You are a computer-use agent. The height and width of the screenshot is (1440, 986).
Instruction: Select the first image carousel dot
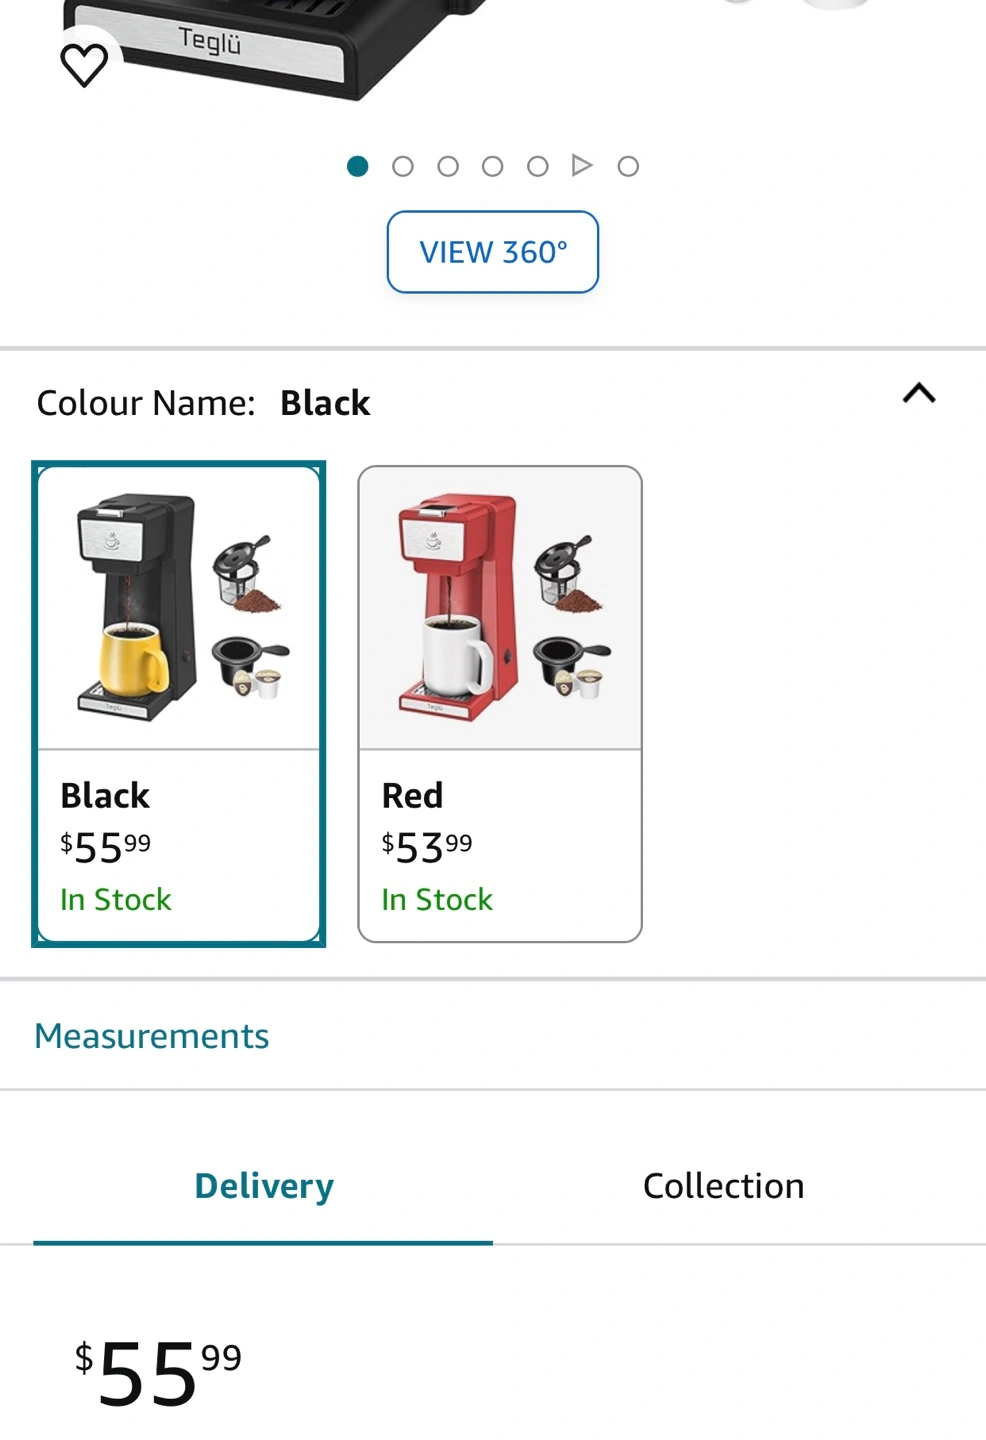tap(358, 166)
